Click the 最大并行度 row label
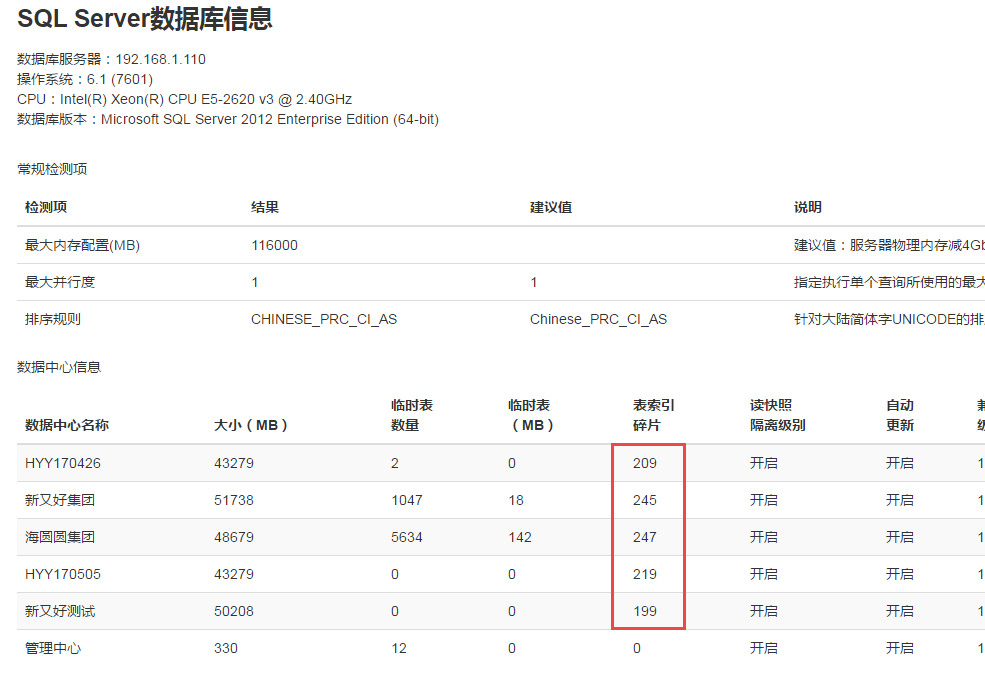This screenshot has width=985, height=676. click(60, 282)
